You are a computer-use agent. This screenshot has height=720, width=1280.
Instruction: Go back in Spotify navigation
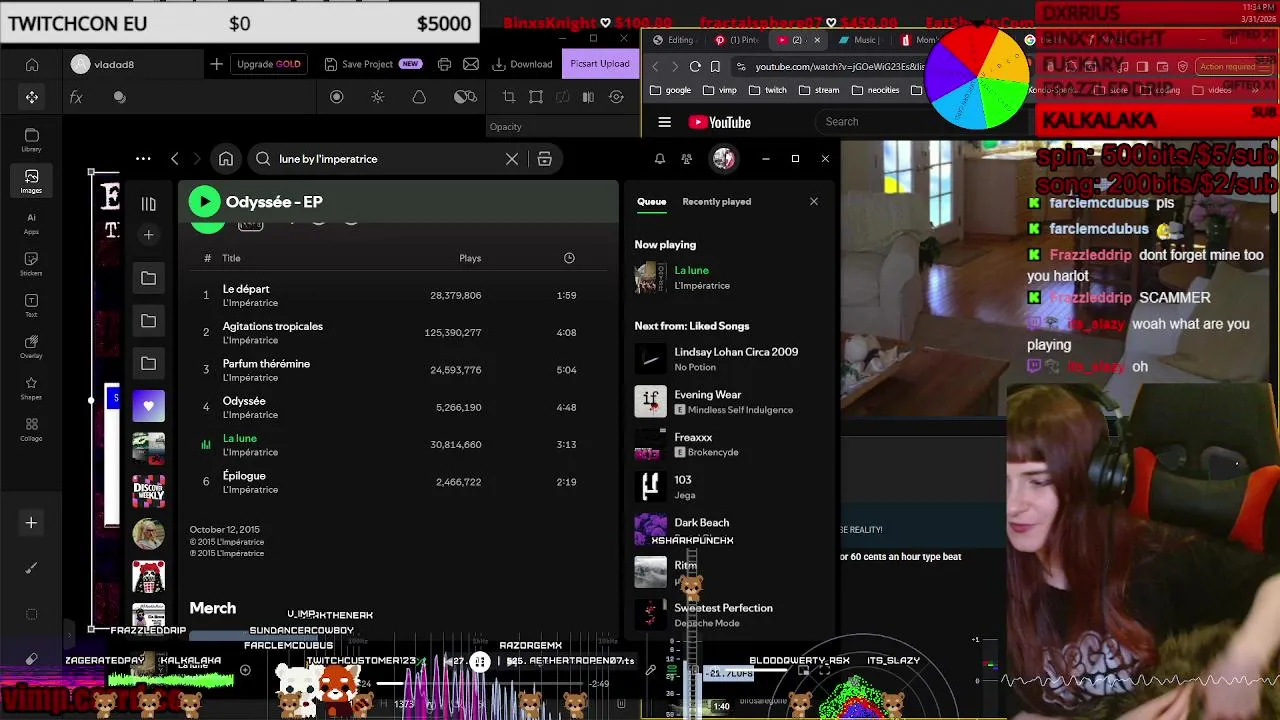(175, 159)
